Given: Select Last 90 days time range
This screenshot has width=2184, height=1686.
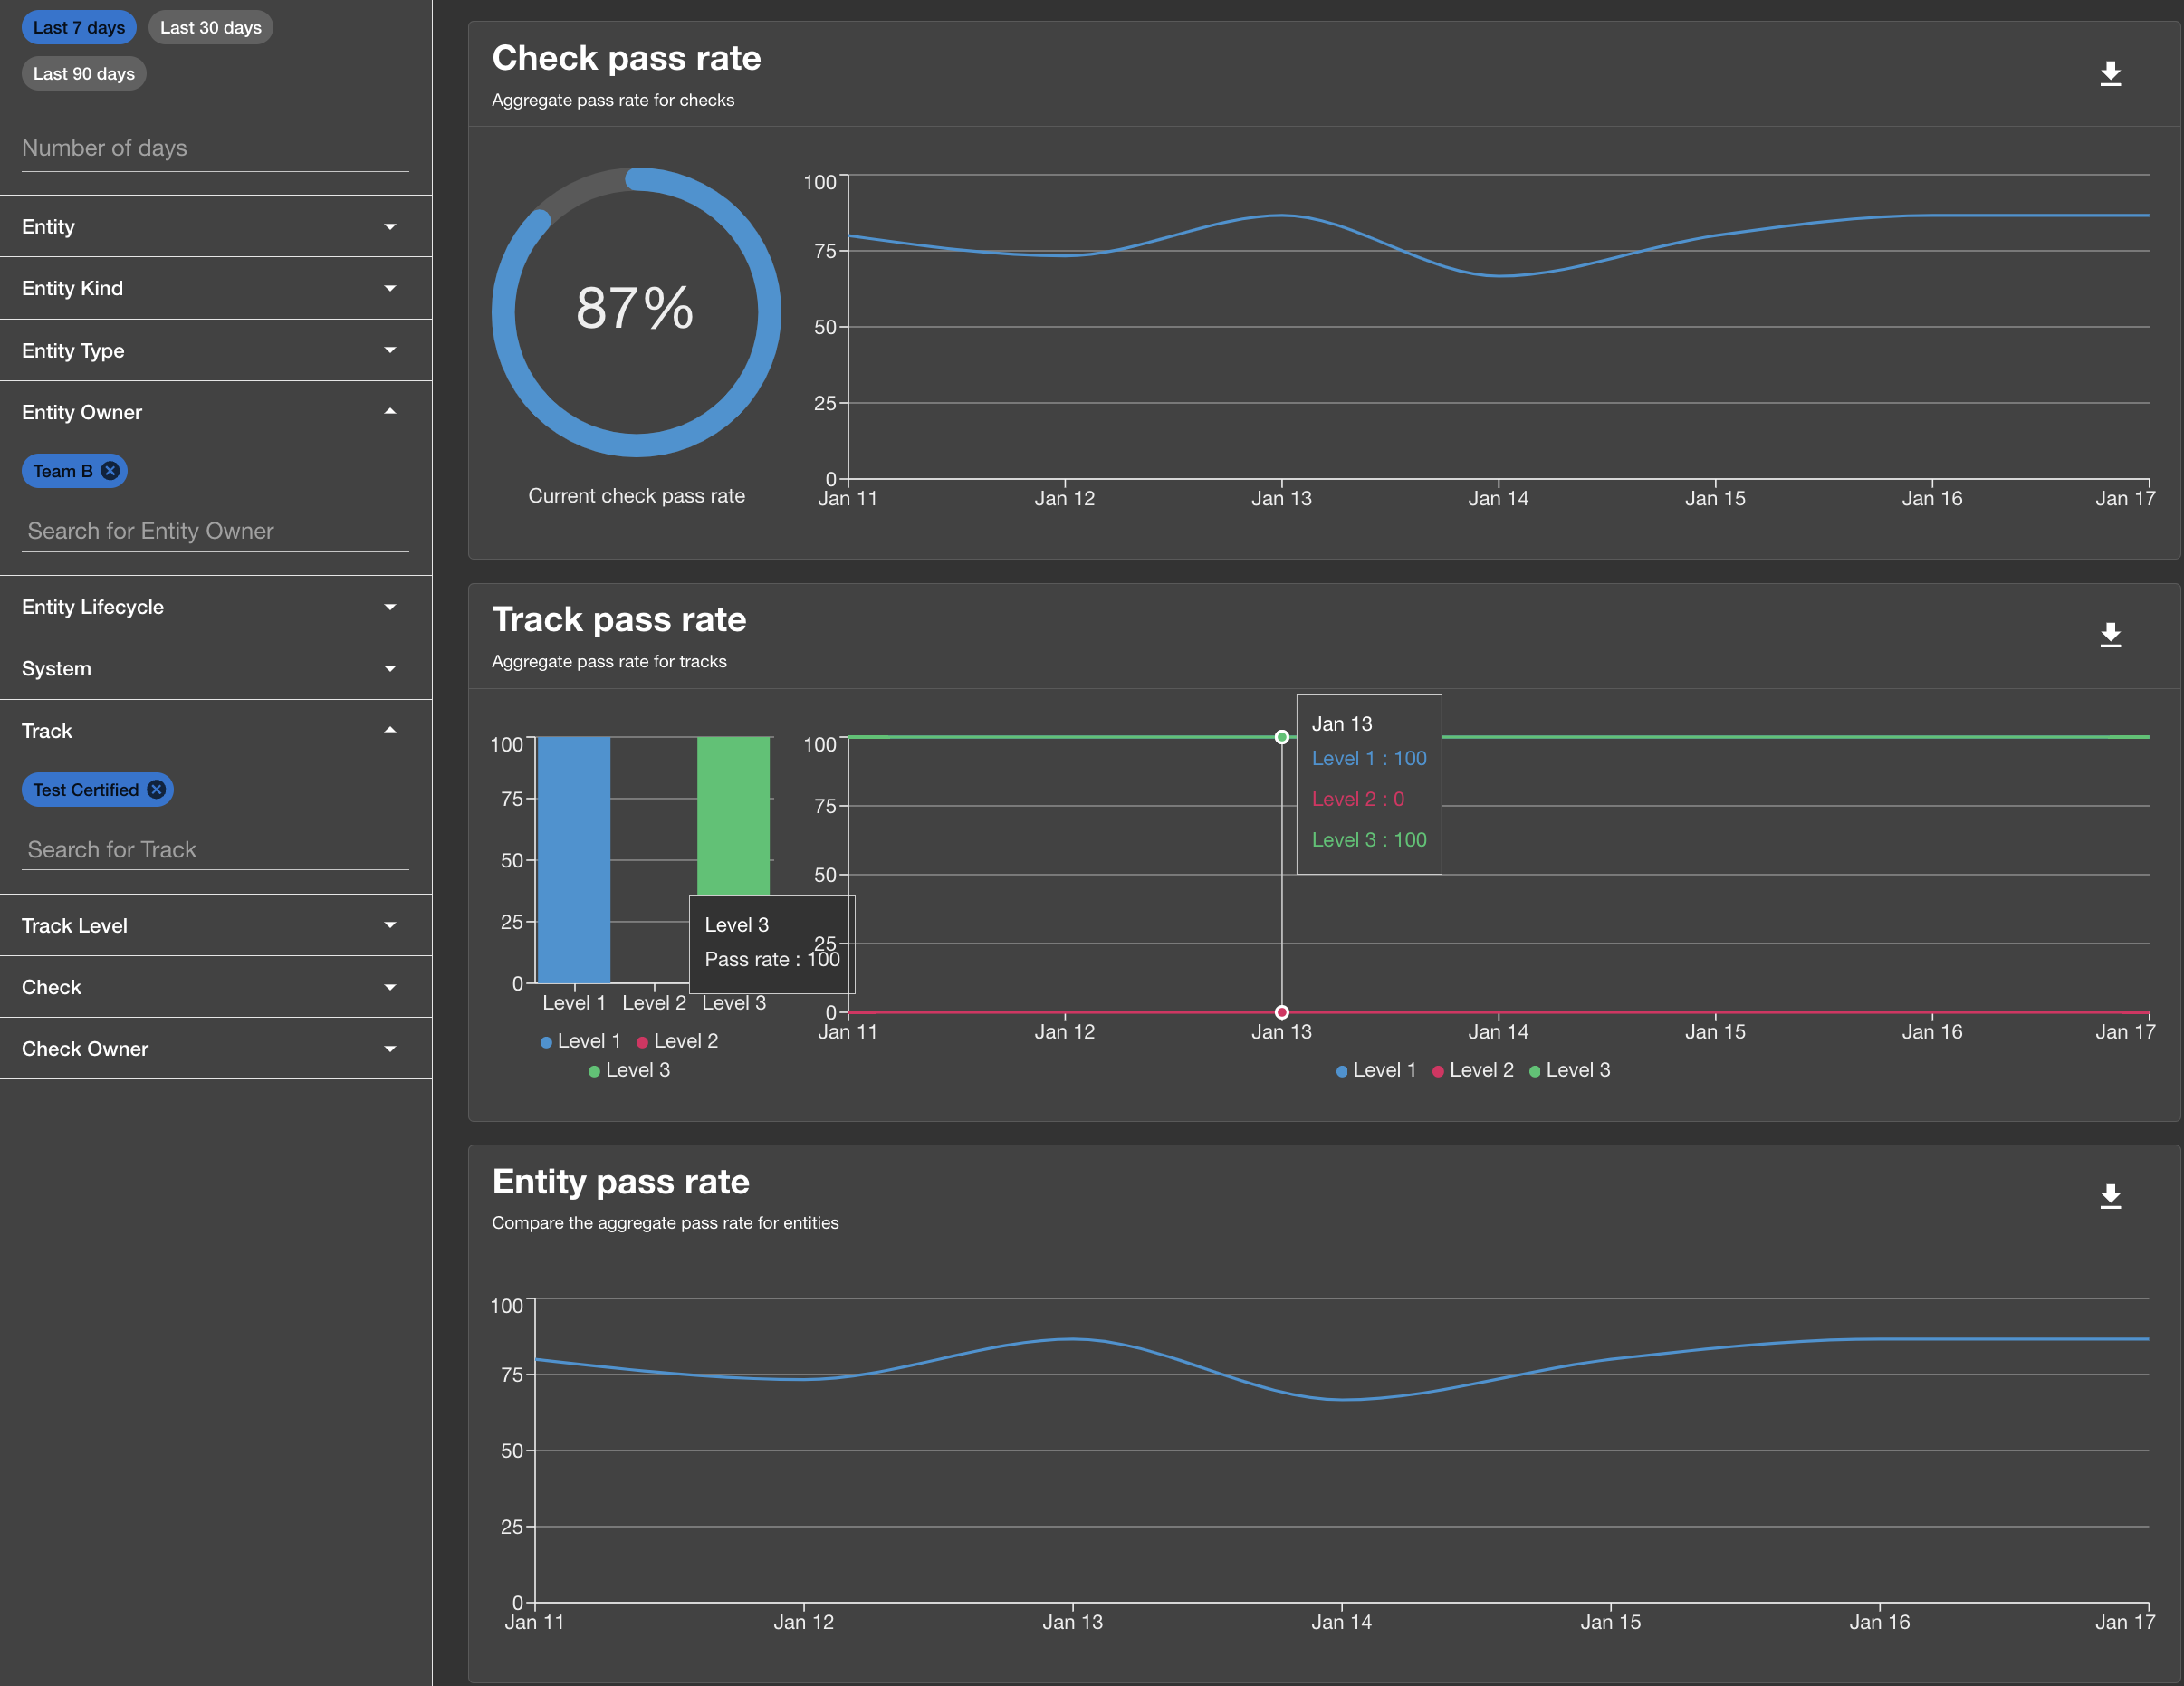Looking at the screenshot, I should (81, 71).
